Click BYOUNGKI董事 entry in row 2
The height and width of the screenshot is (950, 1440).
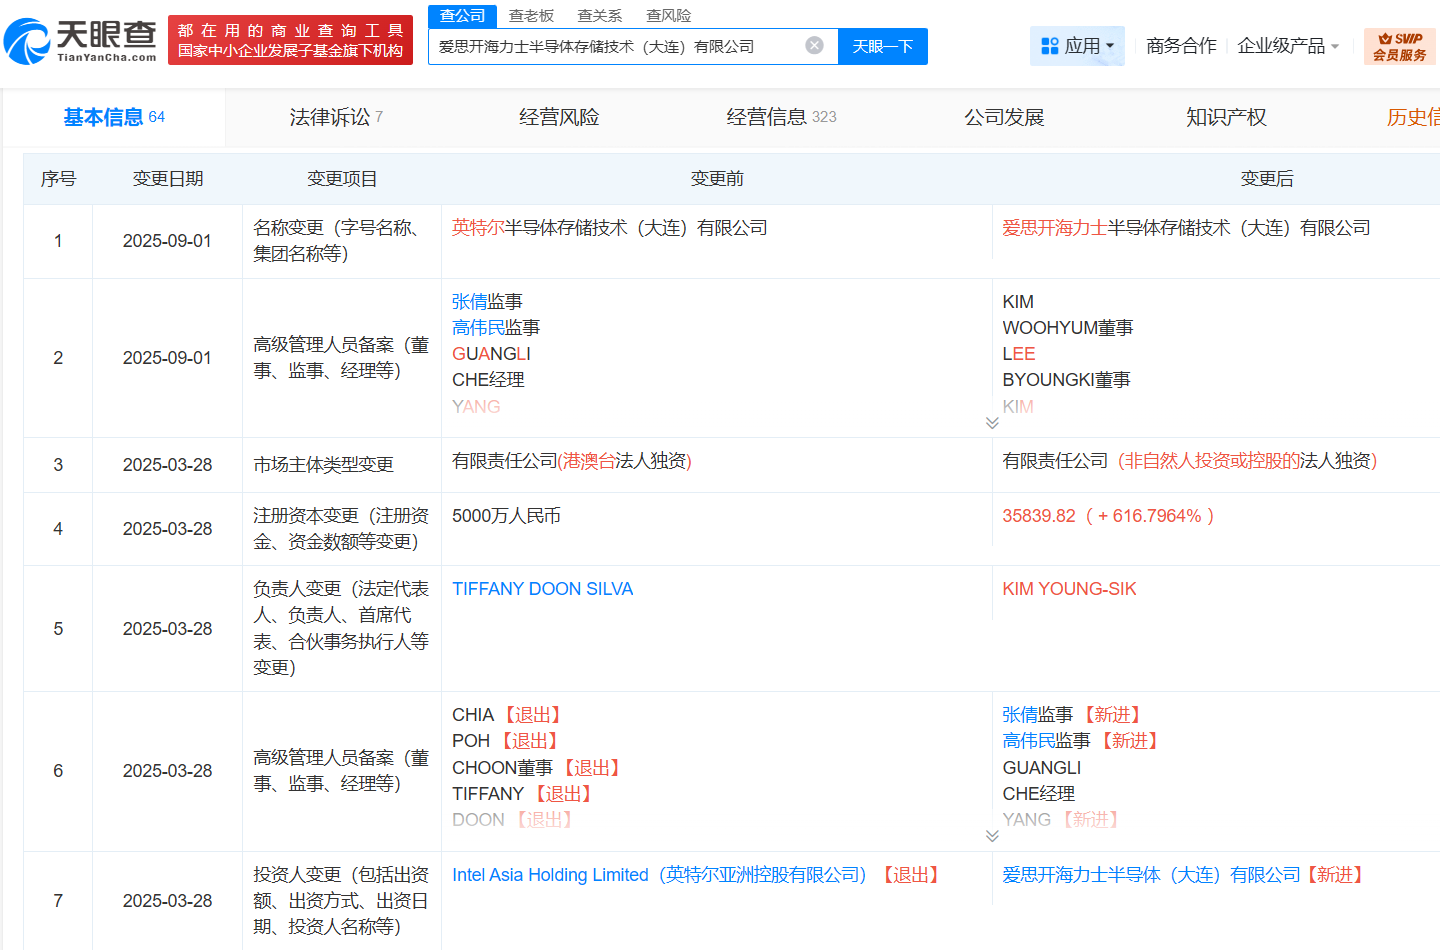click(x=1066, y=380)
